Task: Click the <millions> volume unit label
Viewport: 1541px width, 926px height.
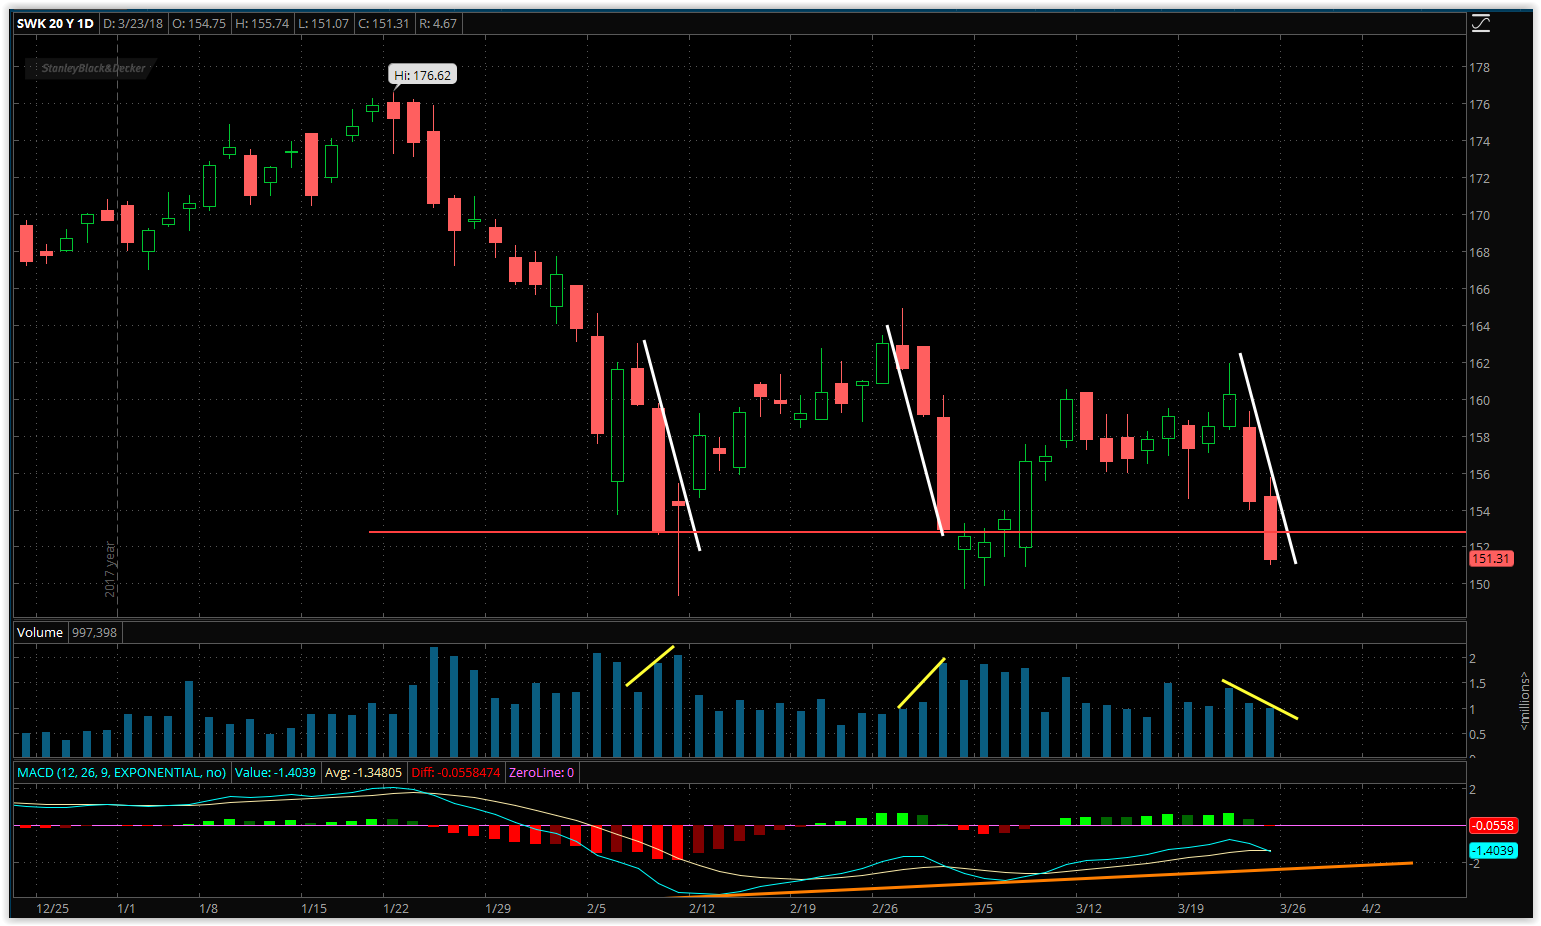Action: point(1524,701)
